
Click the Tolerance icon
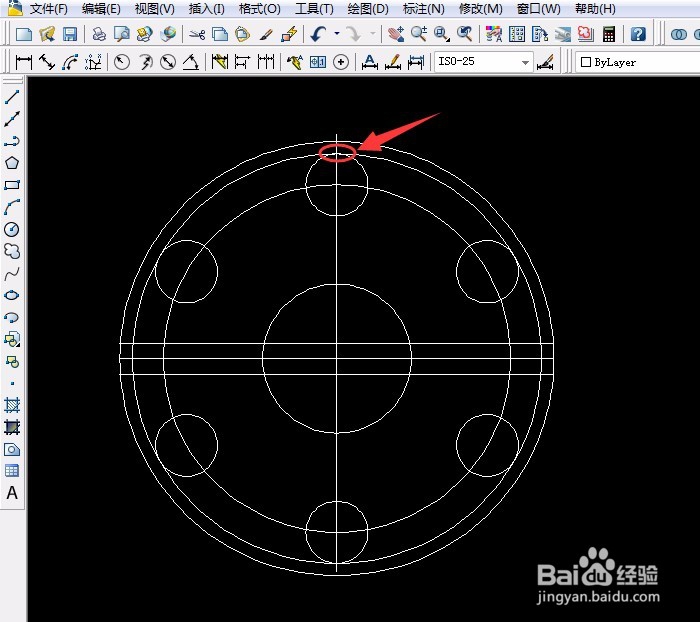(x=318, y=62)
